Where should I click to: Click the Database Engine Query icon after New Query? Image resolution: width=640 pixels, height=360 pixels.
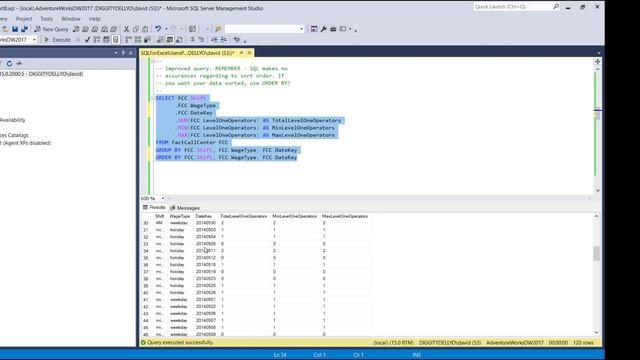click(x=76, y=29)
